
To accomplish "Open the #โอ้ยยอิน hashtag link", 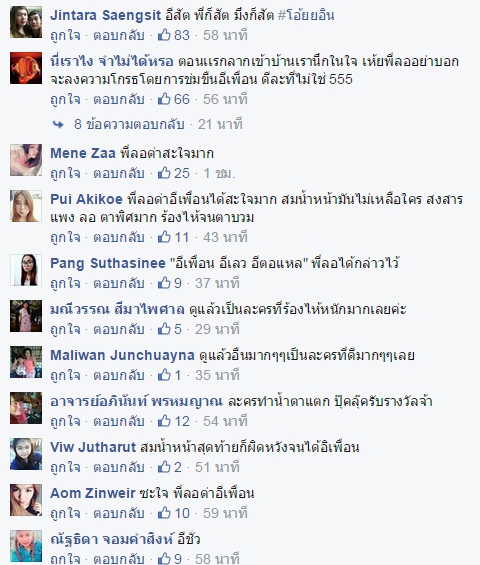I will click(x=306, y=15).
